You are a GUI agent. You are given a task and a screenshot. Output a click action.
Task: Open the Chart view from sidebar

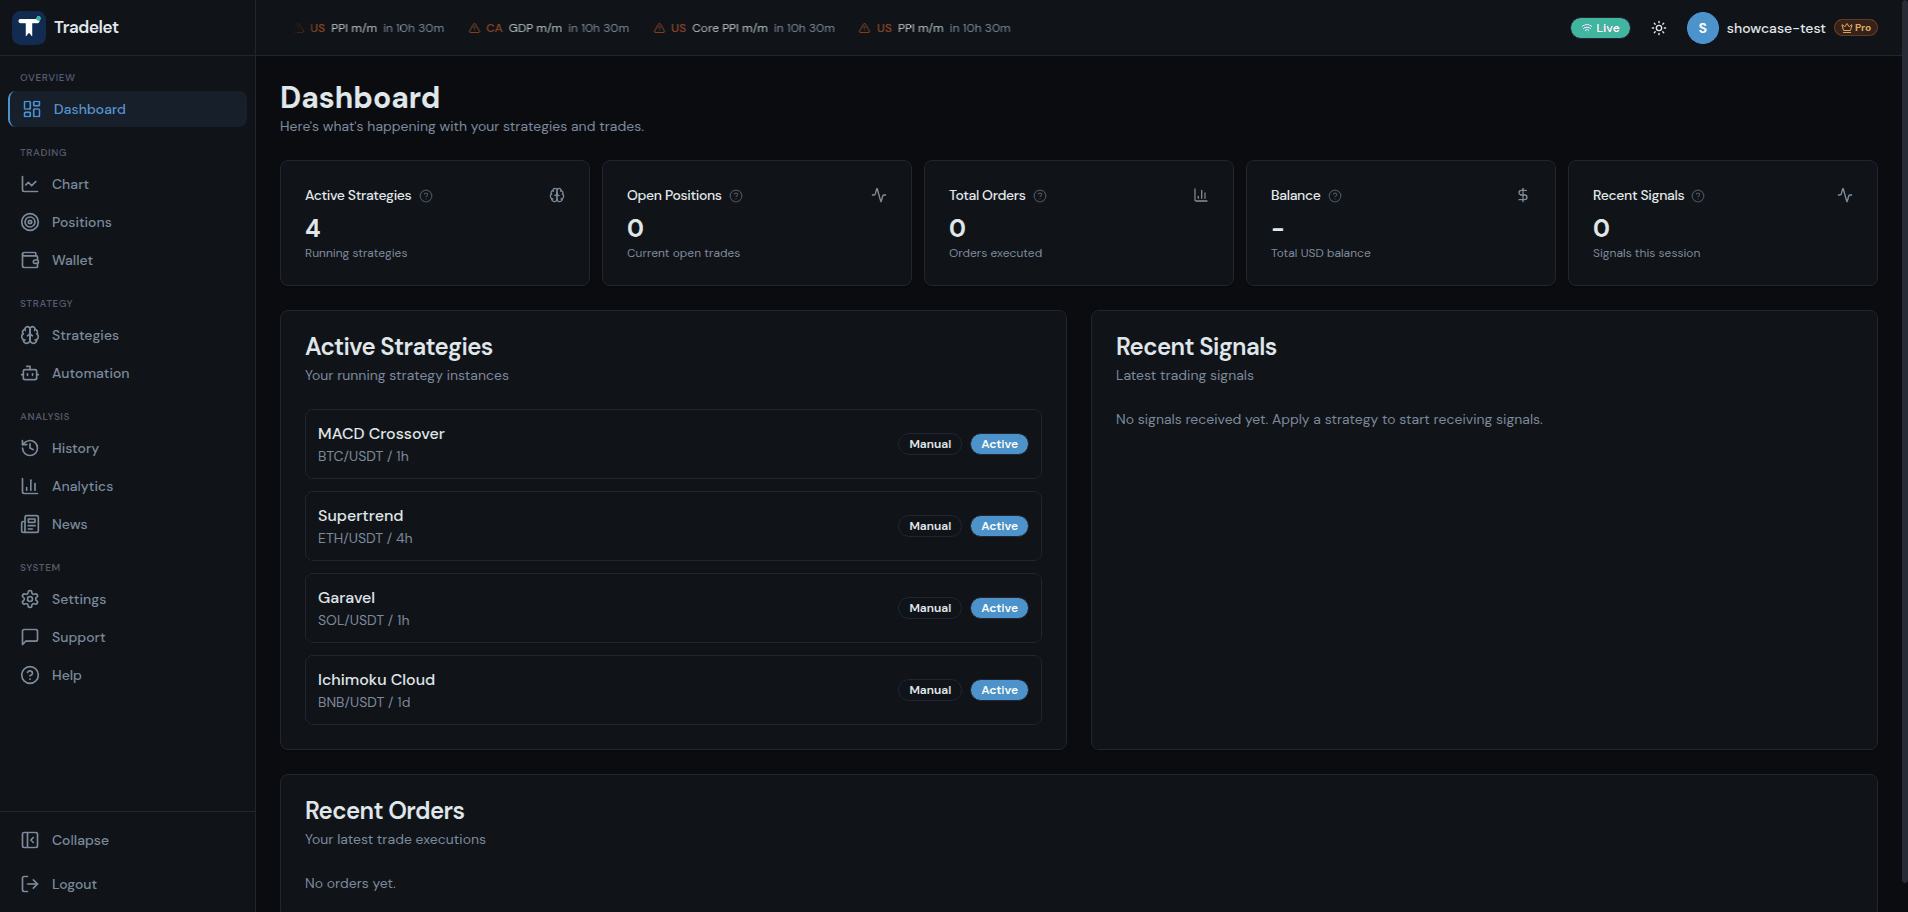click(69, 184)
